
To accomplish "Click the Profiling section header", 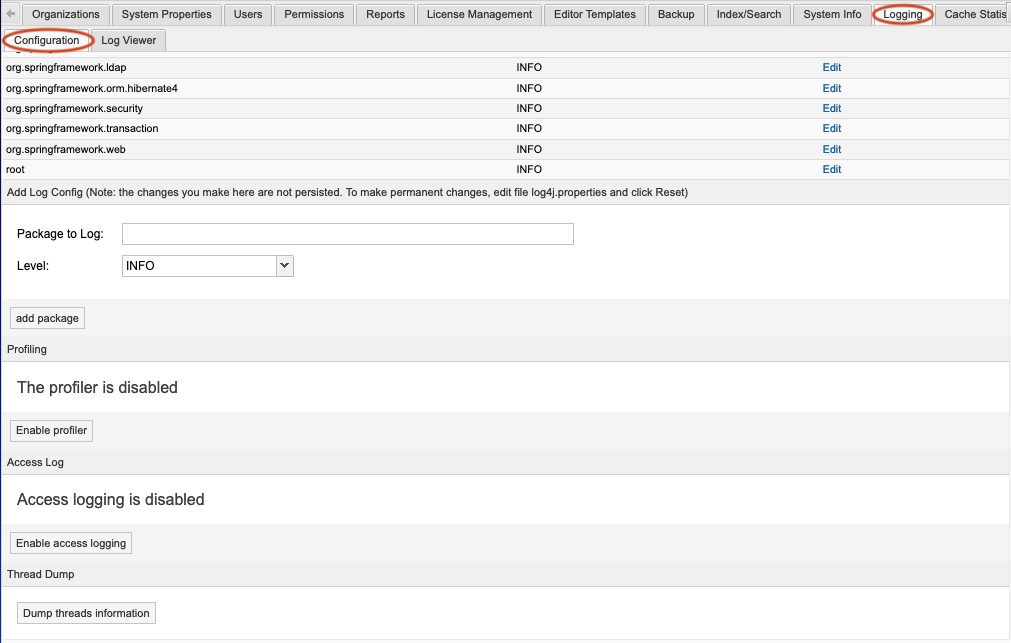I will pos(27,349).
